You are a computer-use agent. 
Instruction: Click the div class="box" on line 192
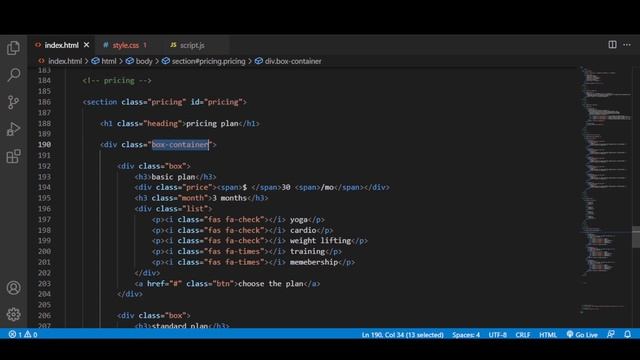coord(153,166)
